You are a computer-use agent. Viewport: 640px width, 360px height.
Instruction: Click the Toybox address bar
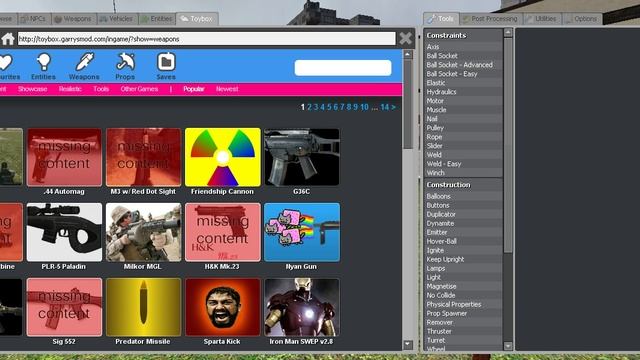coord(207,39)
